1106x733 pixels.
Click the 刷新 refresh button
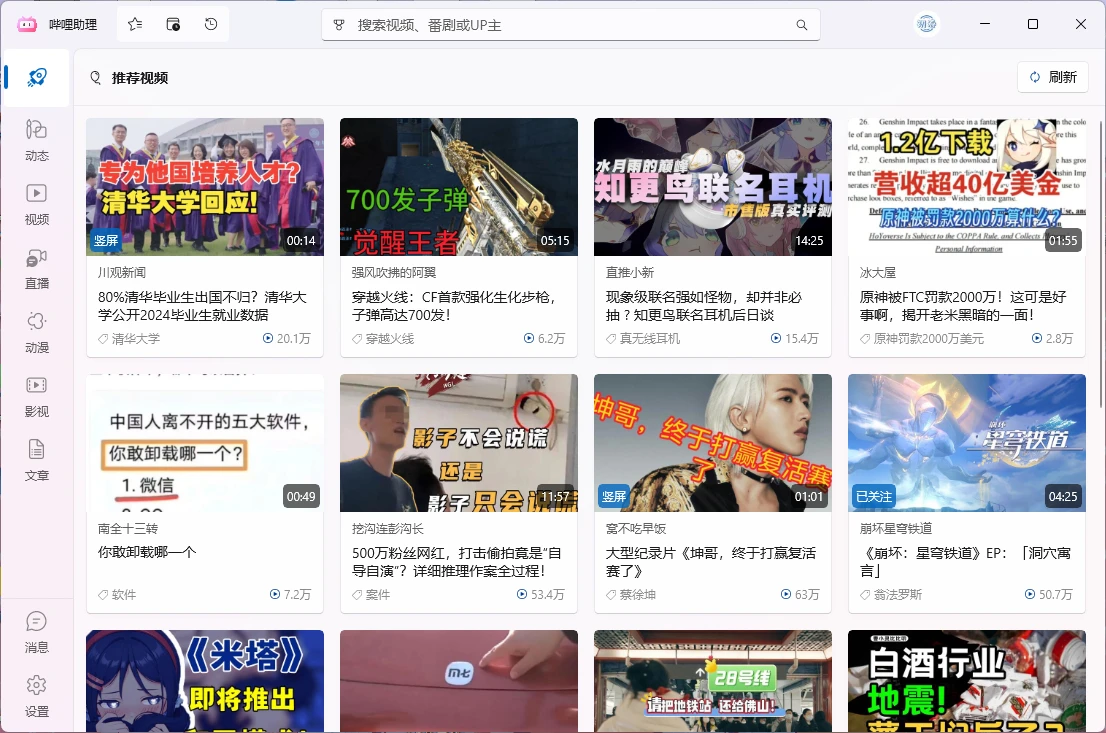coord(1052,77)
